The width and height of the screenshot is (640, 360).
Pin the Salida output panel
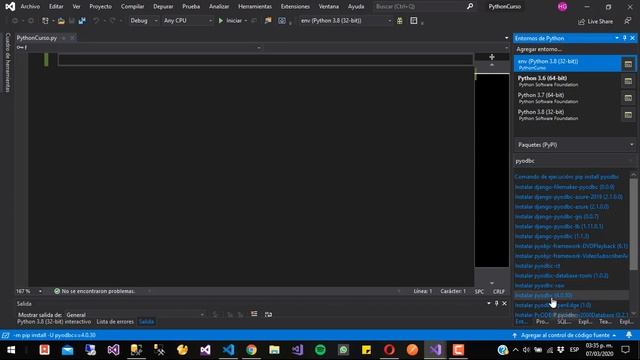(496, 303)
